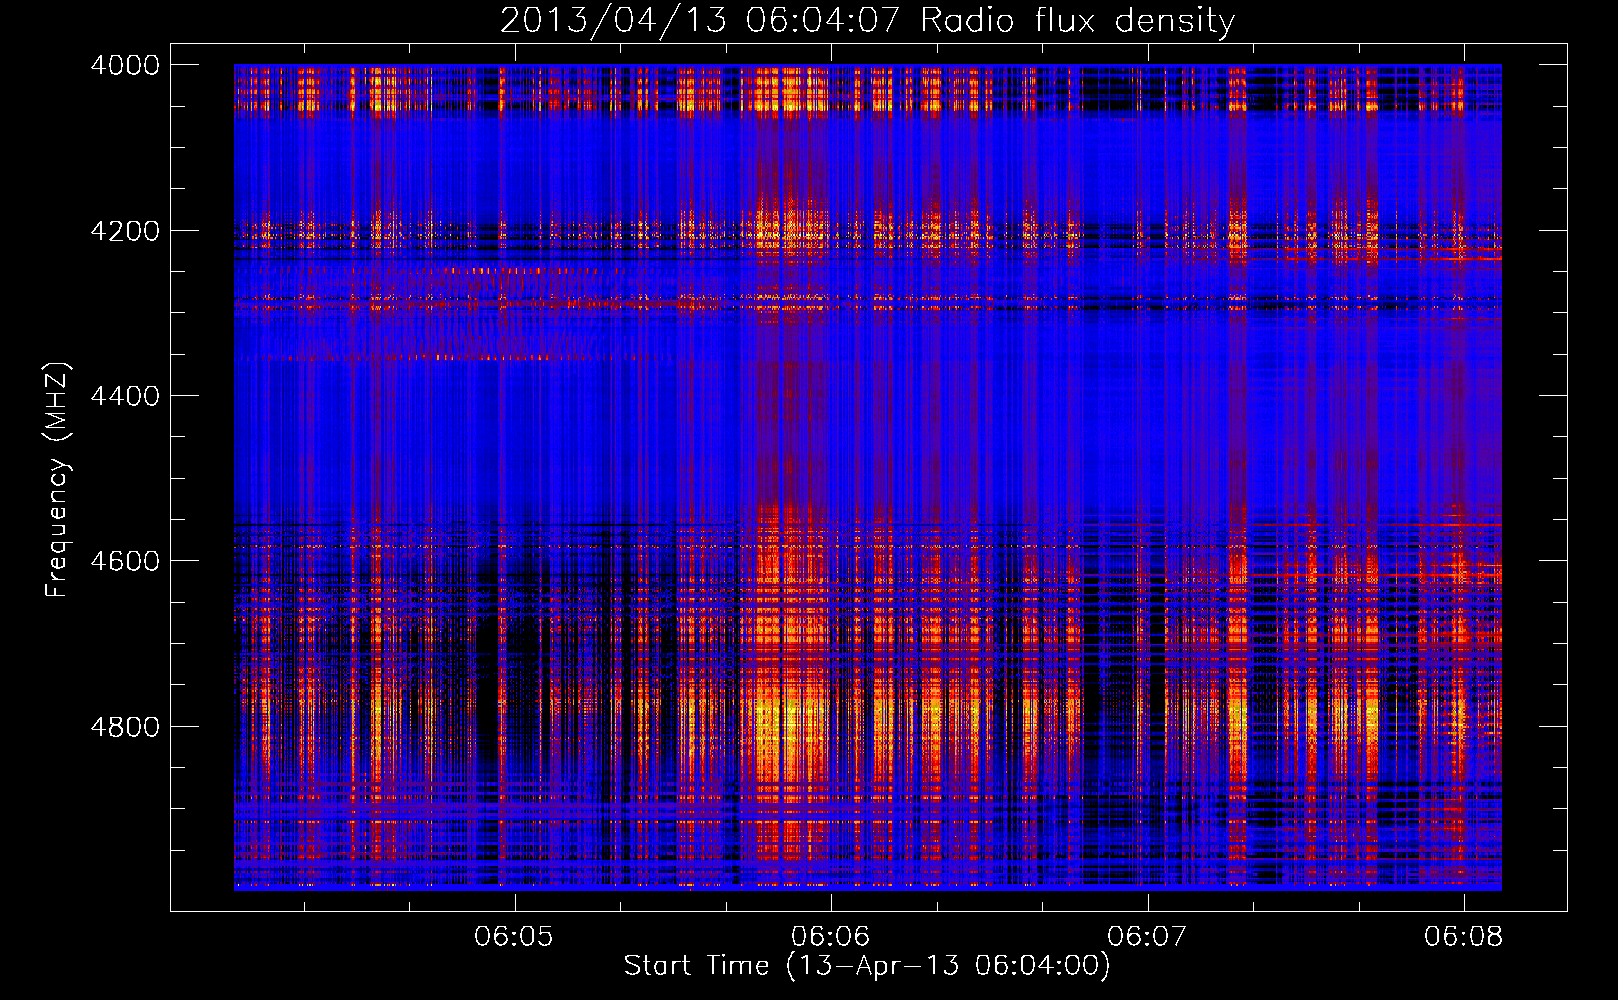
Task: Click the 06:06 time tick label
Action: (x=830, y=936)
